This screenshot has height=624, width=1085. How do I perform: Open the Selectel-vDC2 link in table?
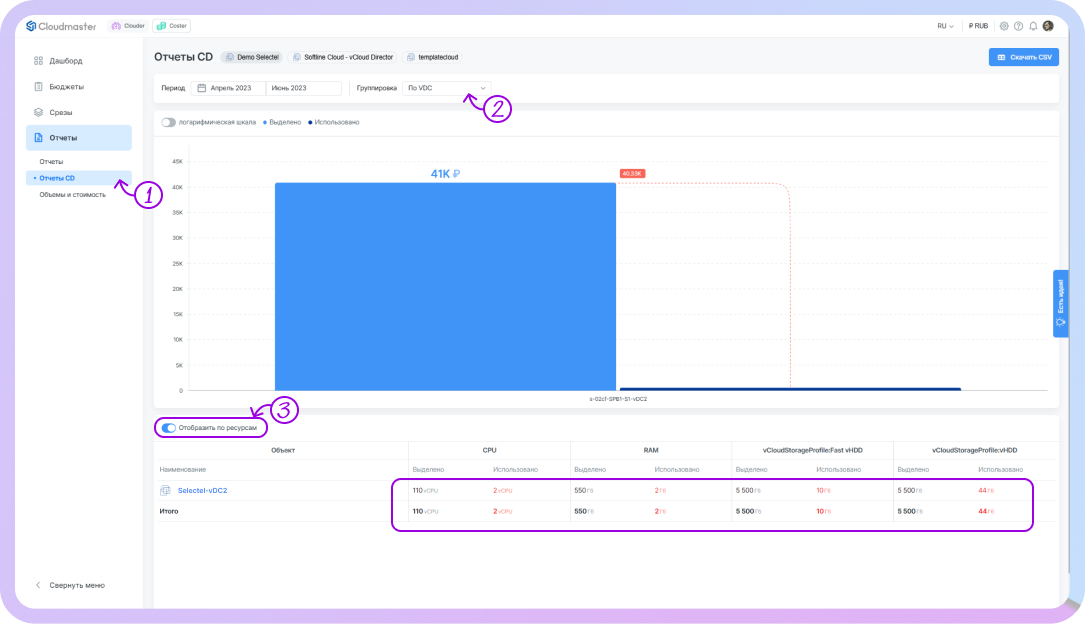pos(202,490)
